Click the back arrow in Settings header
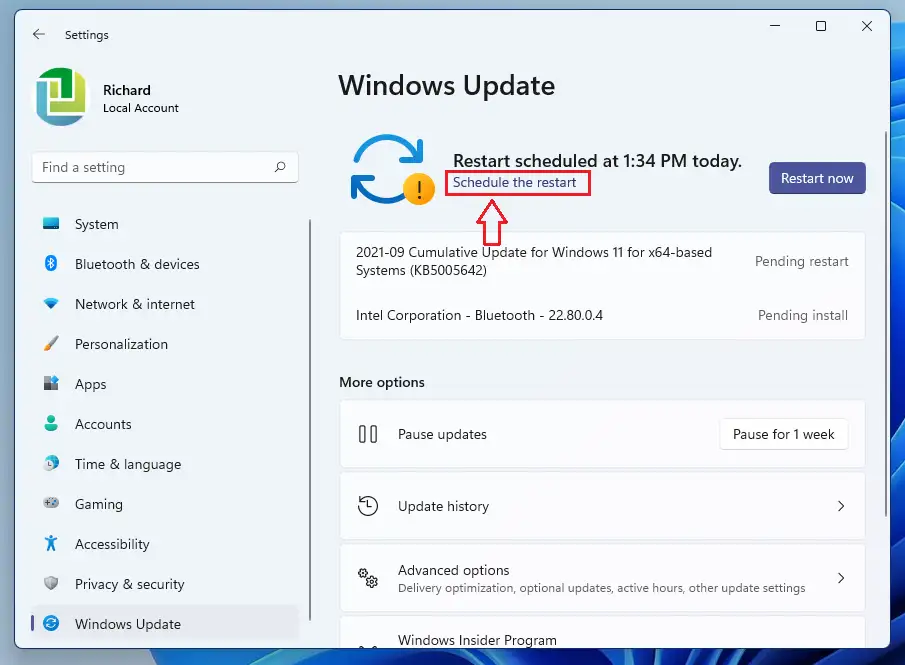This screenshot has width=905, height=665. pos(39,34)
